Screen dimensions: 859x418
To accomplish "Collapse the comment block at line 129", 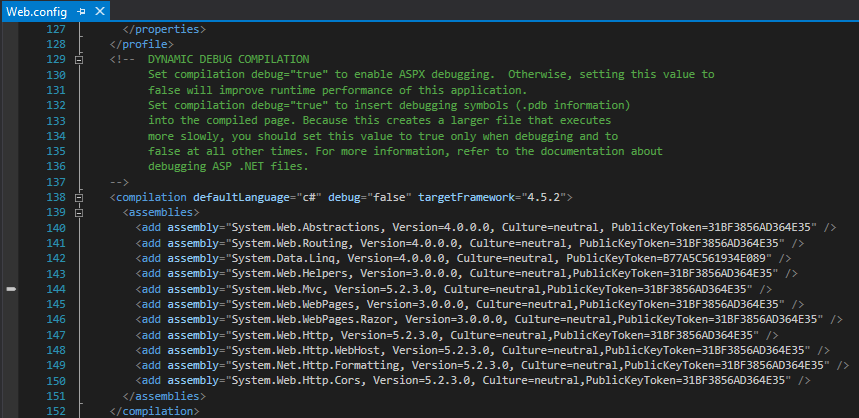I will tap(79, 59).
